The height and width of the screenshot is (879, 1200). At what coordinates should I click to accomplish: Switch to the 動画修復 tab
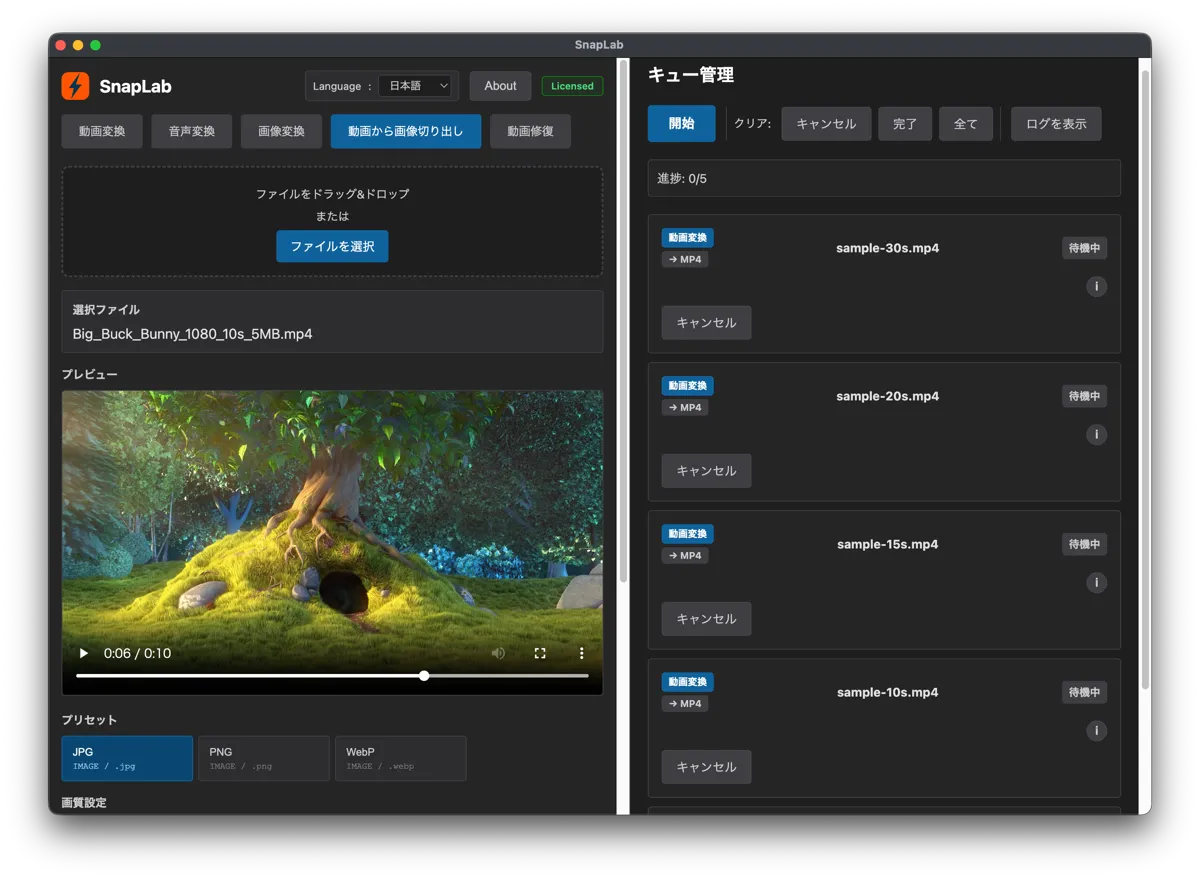click(530, 131)
